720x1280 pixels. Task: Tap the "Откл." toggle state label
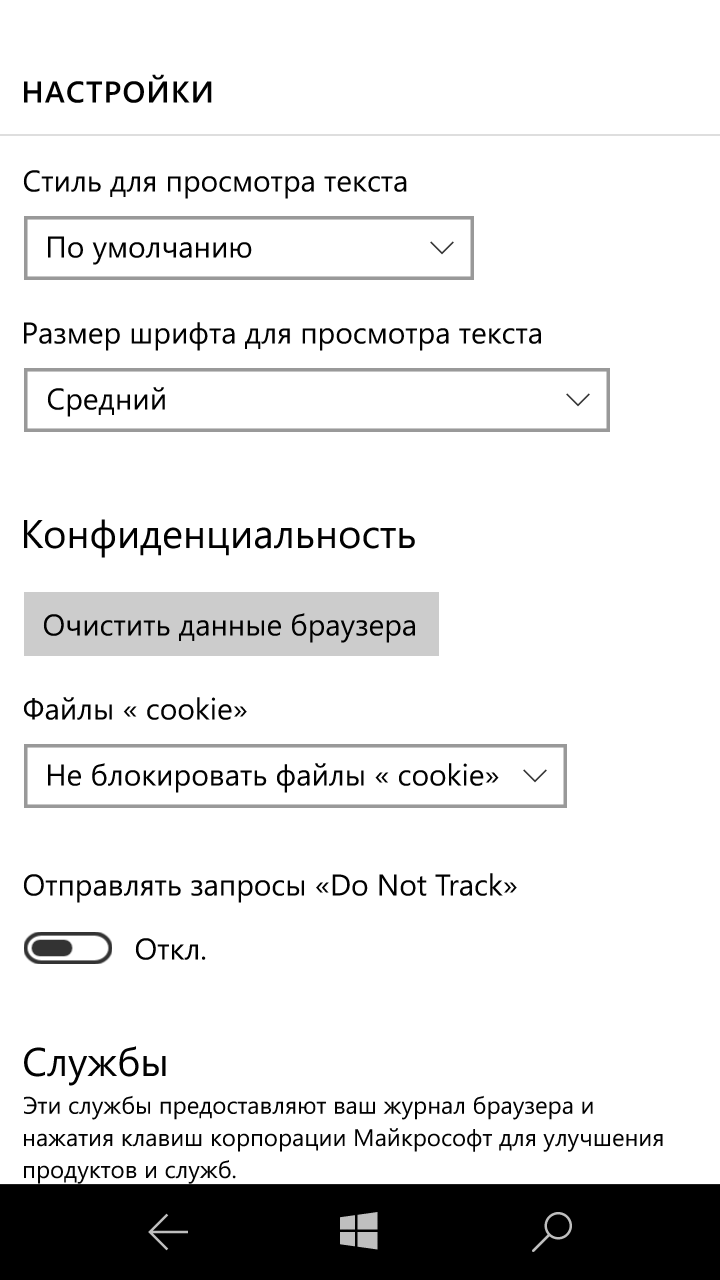click(171, 950)
